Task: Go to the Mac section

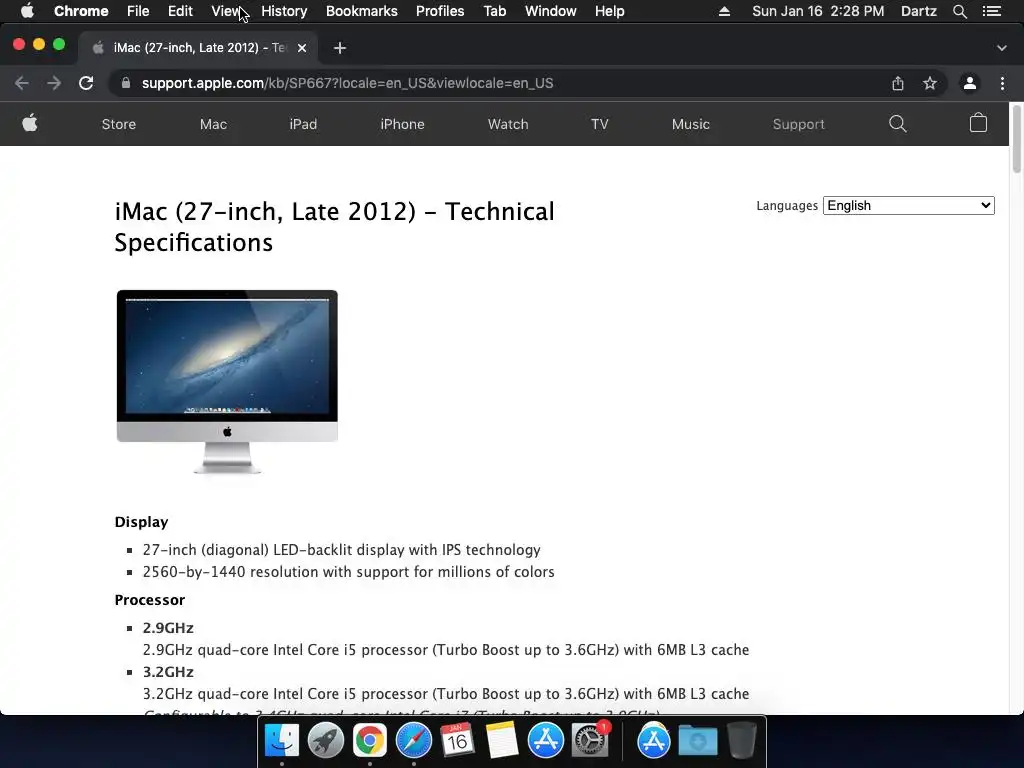Action: coord(214,124)
